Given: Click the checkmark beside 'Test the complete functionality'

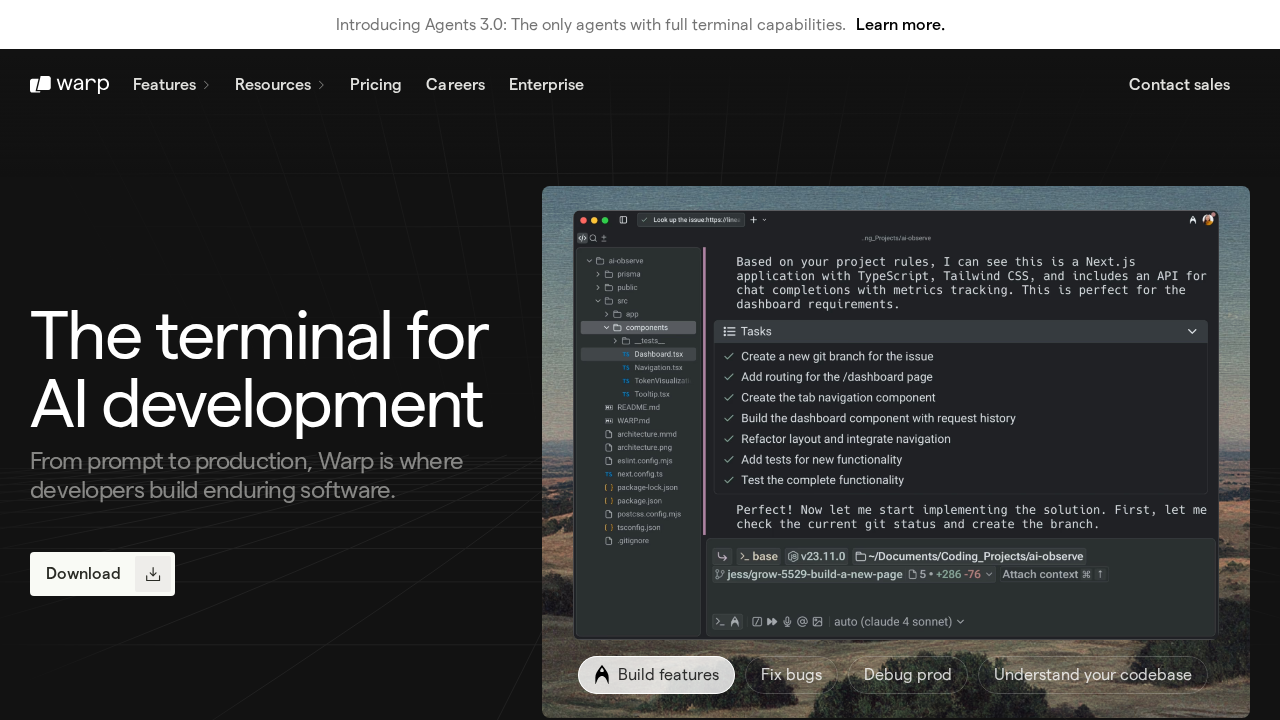Looking at the screenshot, I should pyautogui.click(x=729, y=480).
